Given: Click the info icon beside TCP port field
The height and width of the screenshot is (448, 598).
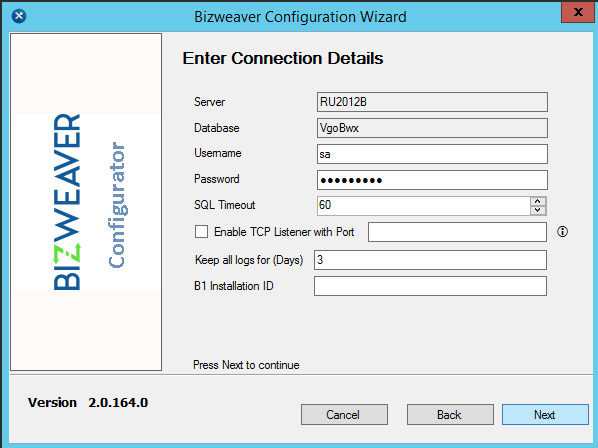Looking at the screenshot, I should tap(562, 231).
